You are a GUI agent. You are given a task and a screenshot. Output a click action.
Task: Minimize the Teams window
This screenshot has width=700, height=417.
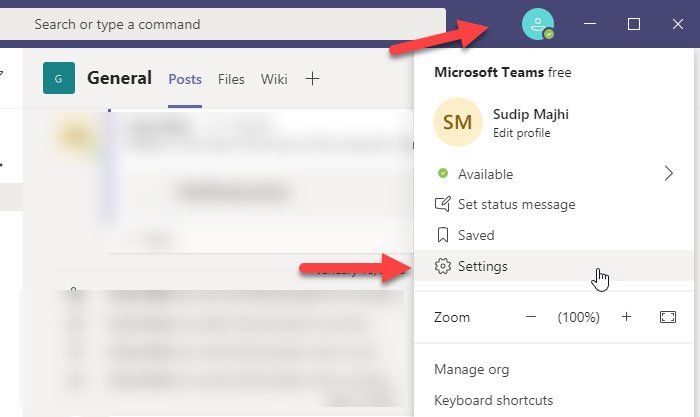click(590, 24)
